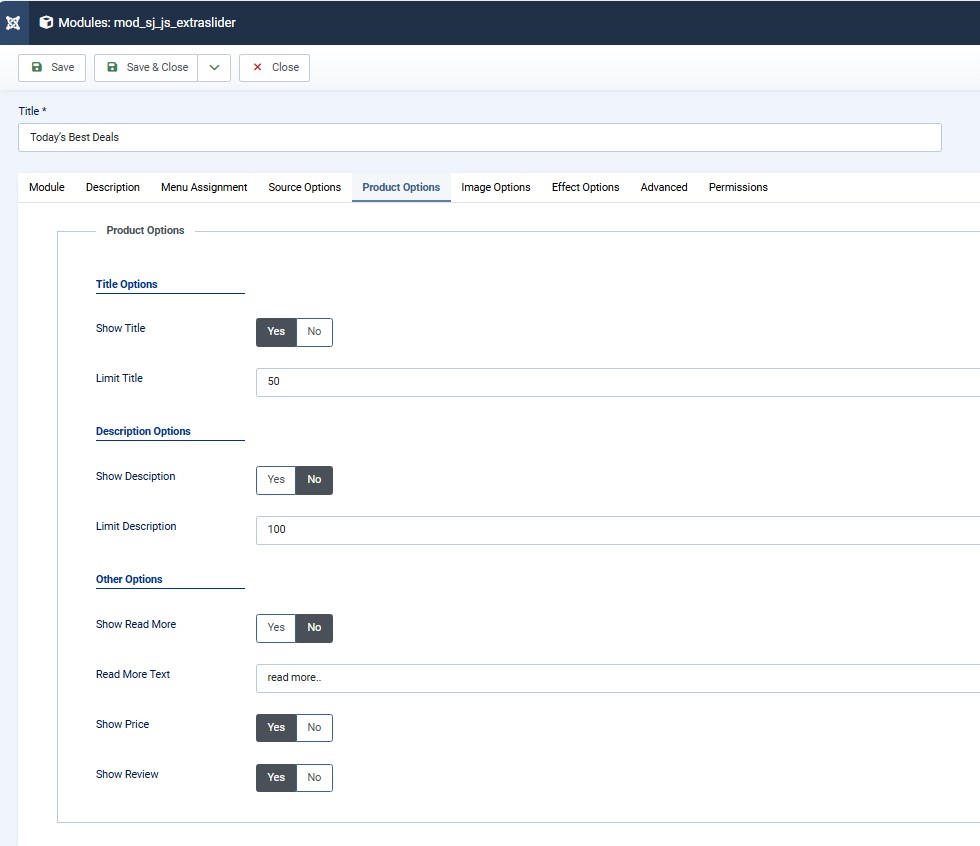Click the Close button with red X
This screenshot has height=846, width=980.
tap(275, 67)
